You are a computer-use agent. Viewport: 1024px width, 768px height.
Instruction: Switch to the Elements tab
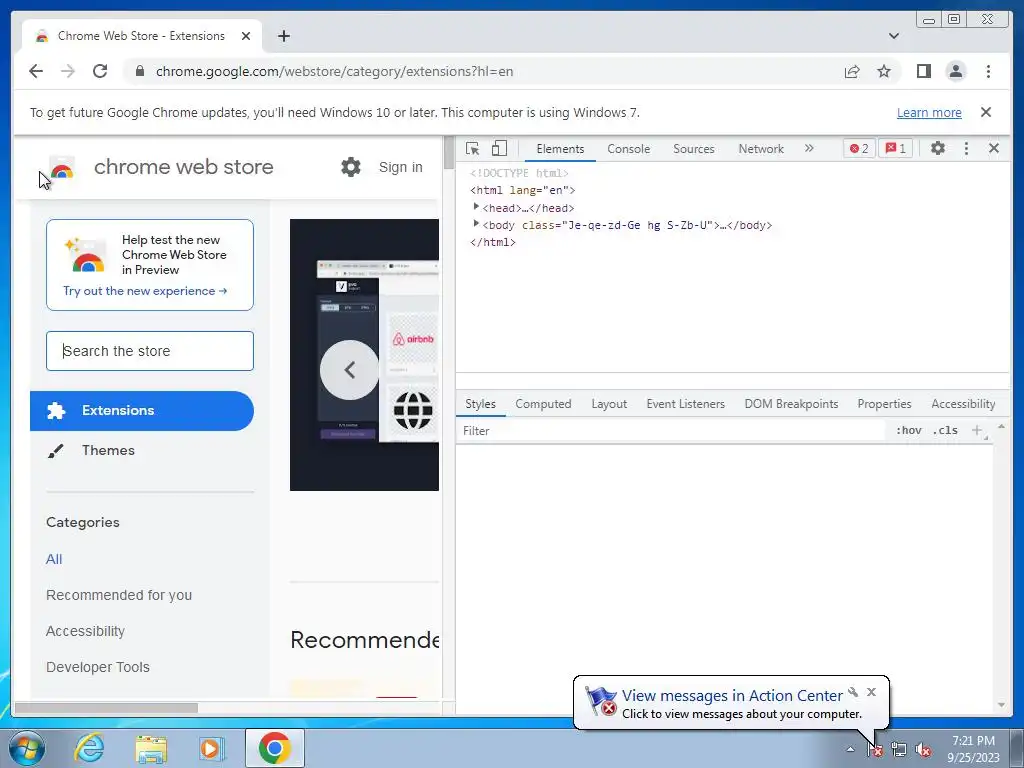[560, 149]
